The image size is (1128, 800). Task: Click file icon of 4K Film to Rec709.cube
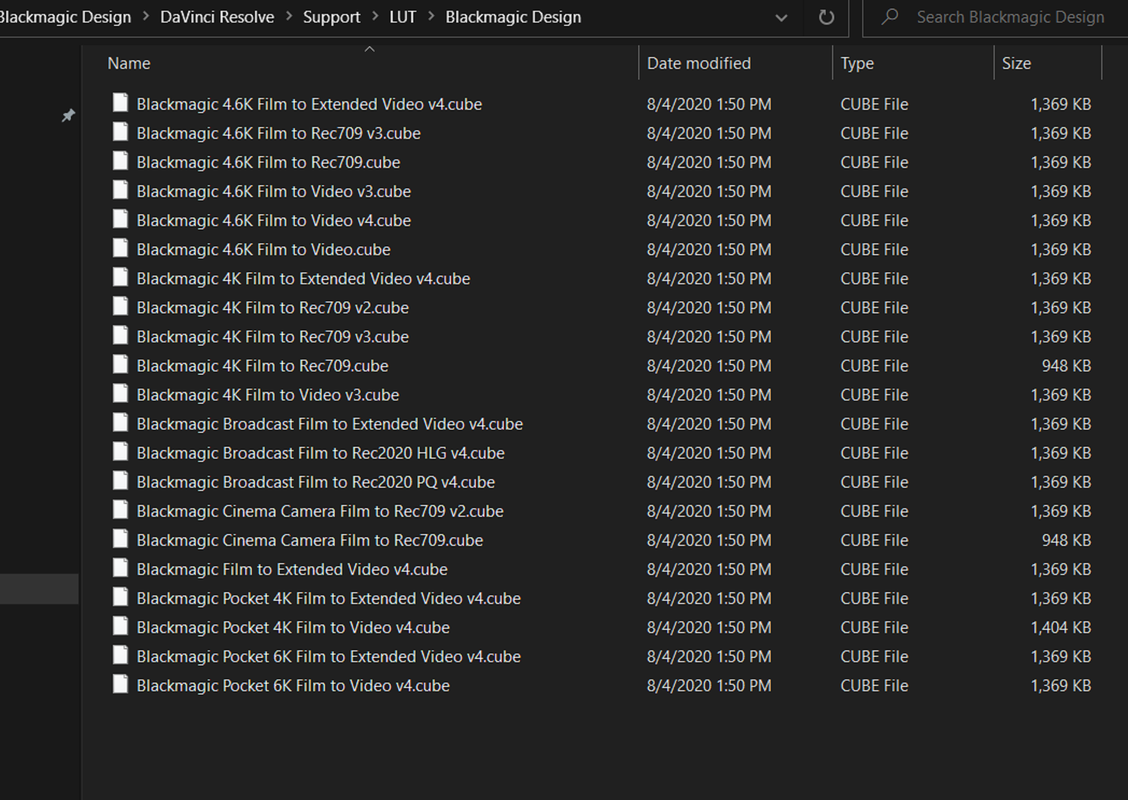tap(120, 365)
